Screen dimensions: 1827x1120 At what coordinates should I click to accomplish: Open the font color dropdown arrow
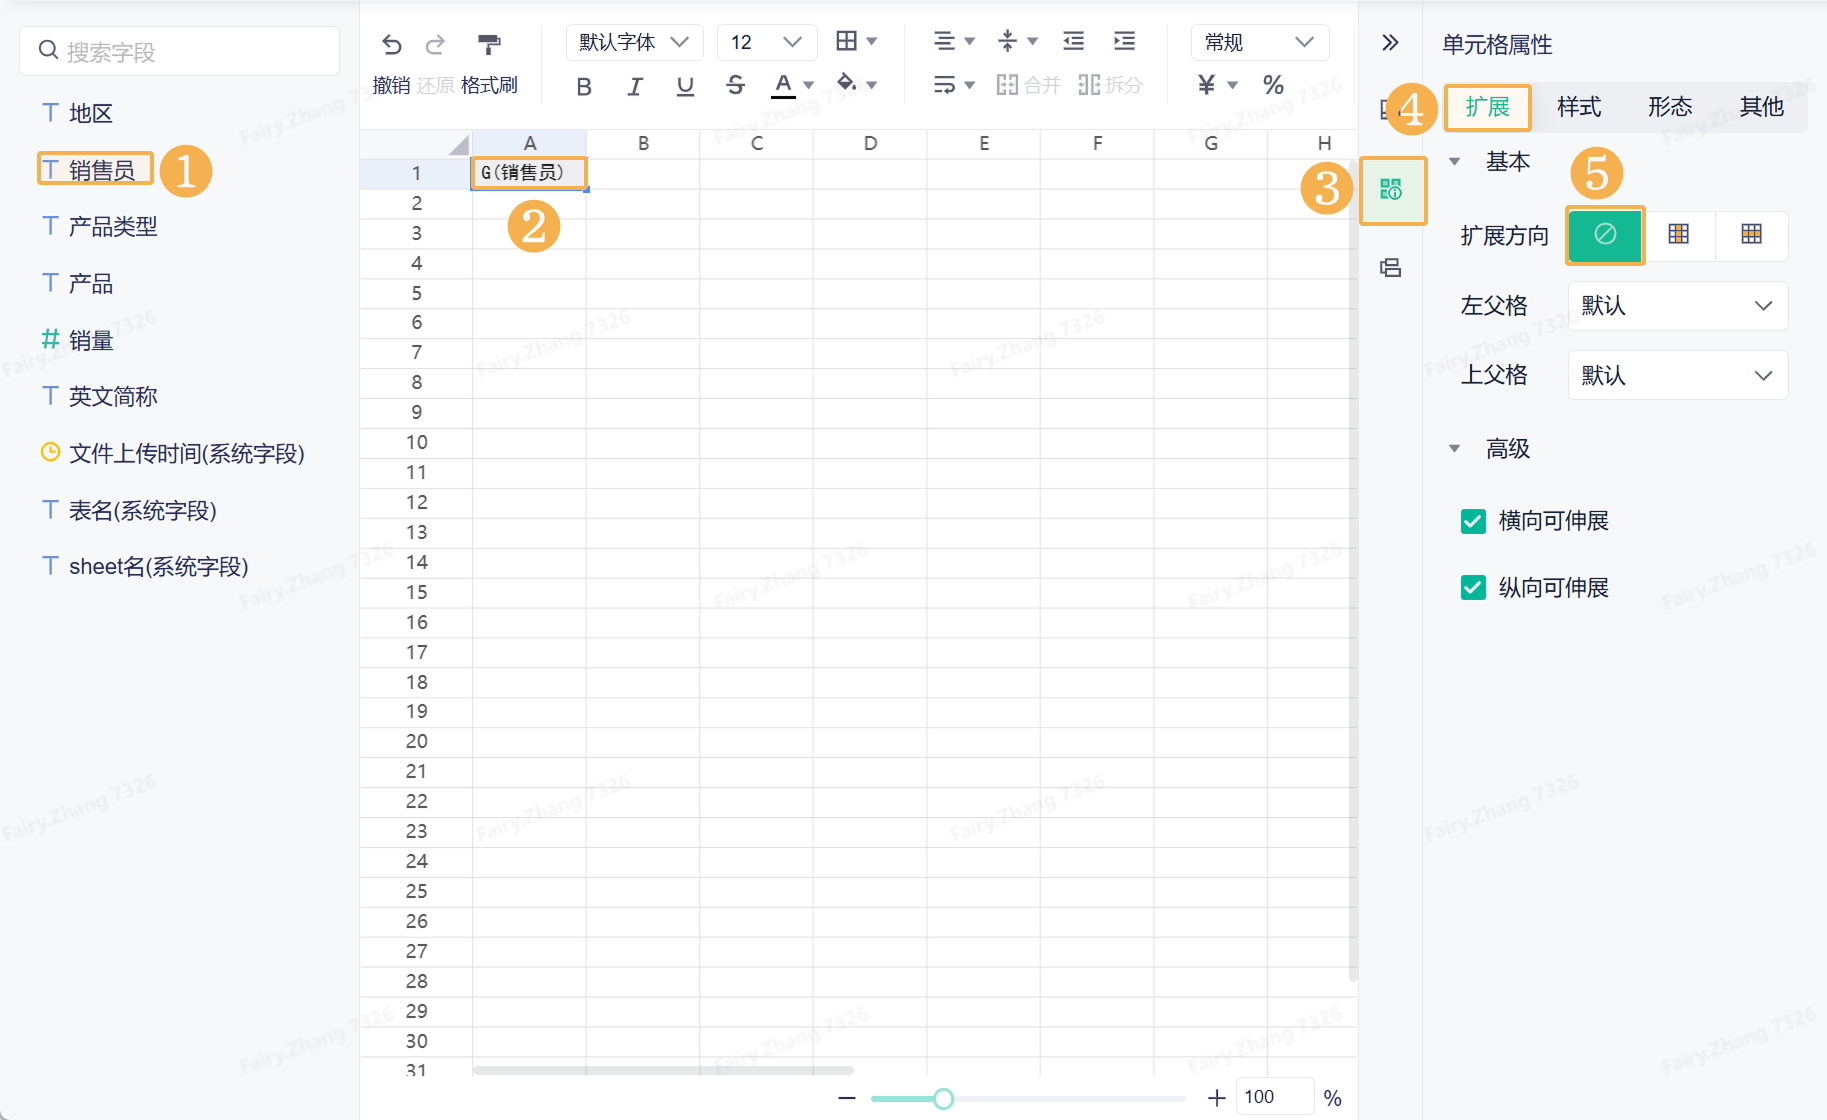[x=809, y=86]
